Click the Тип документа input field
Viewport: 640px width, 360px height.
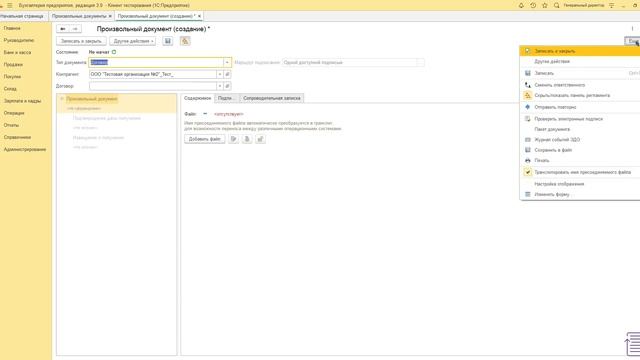pyautogui.click(x=156, y=62)
